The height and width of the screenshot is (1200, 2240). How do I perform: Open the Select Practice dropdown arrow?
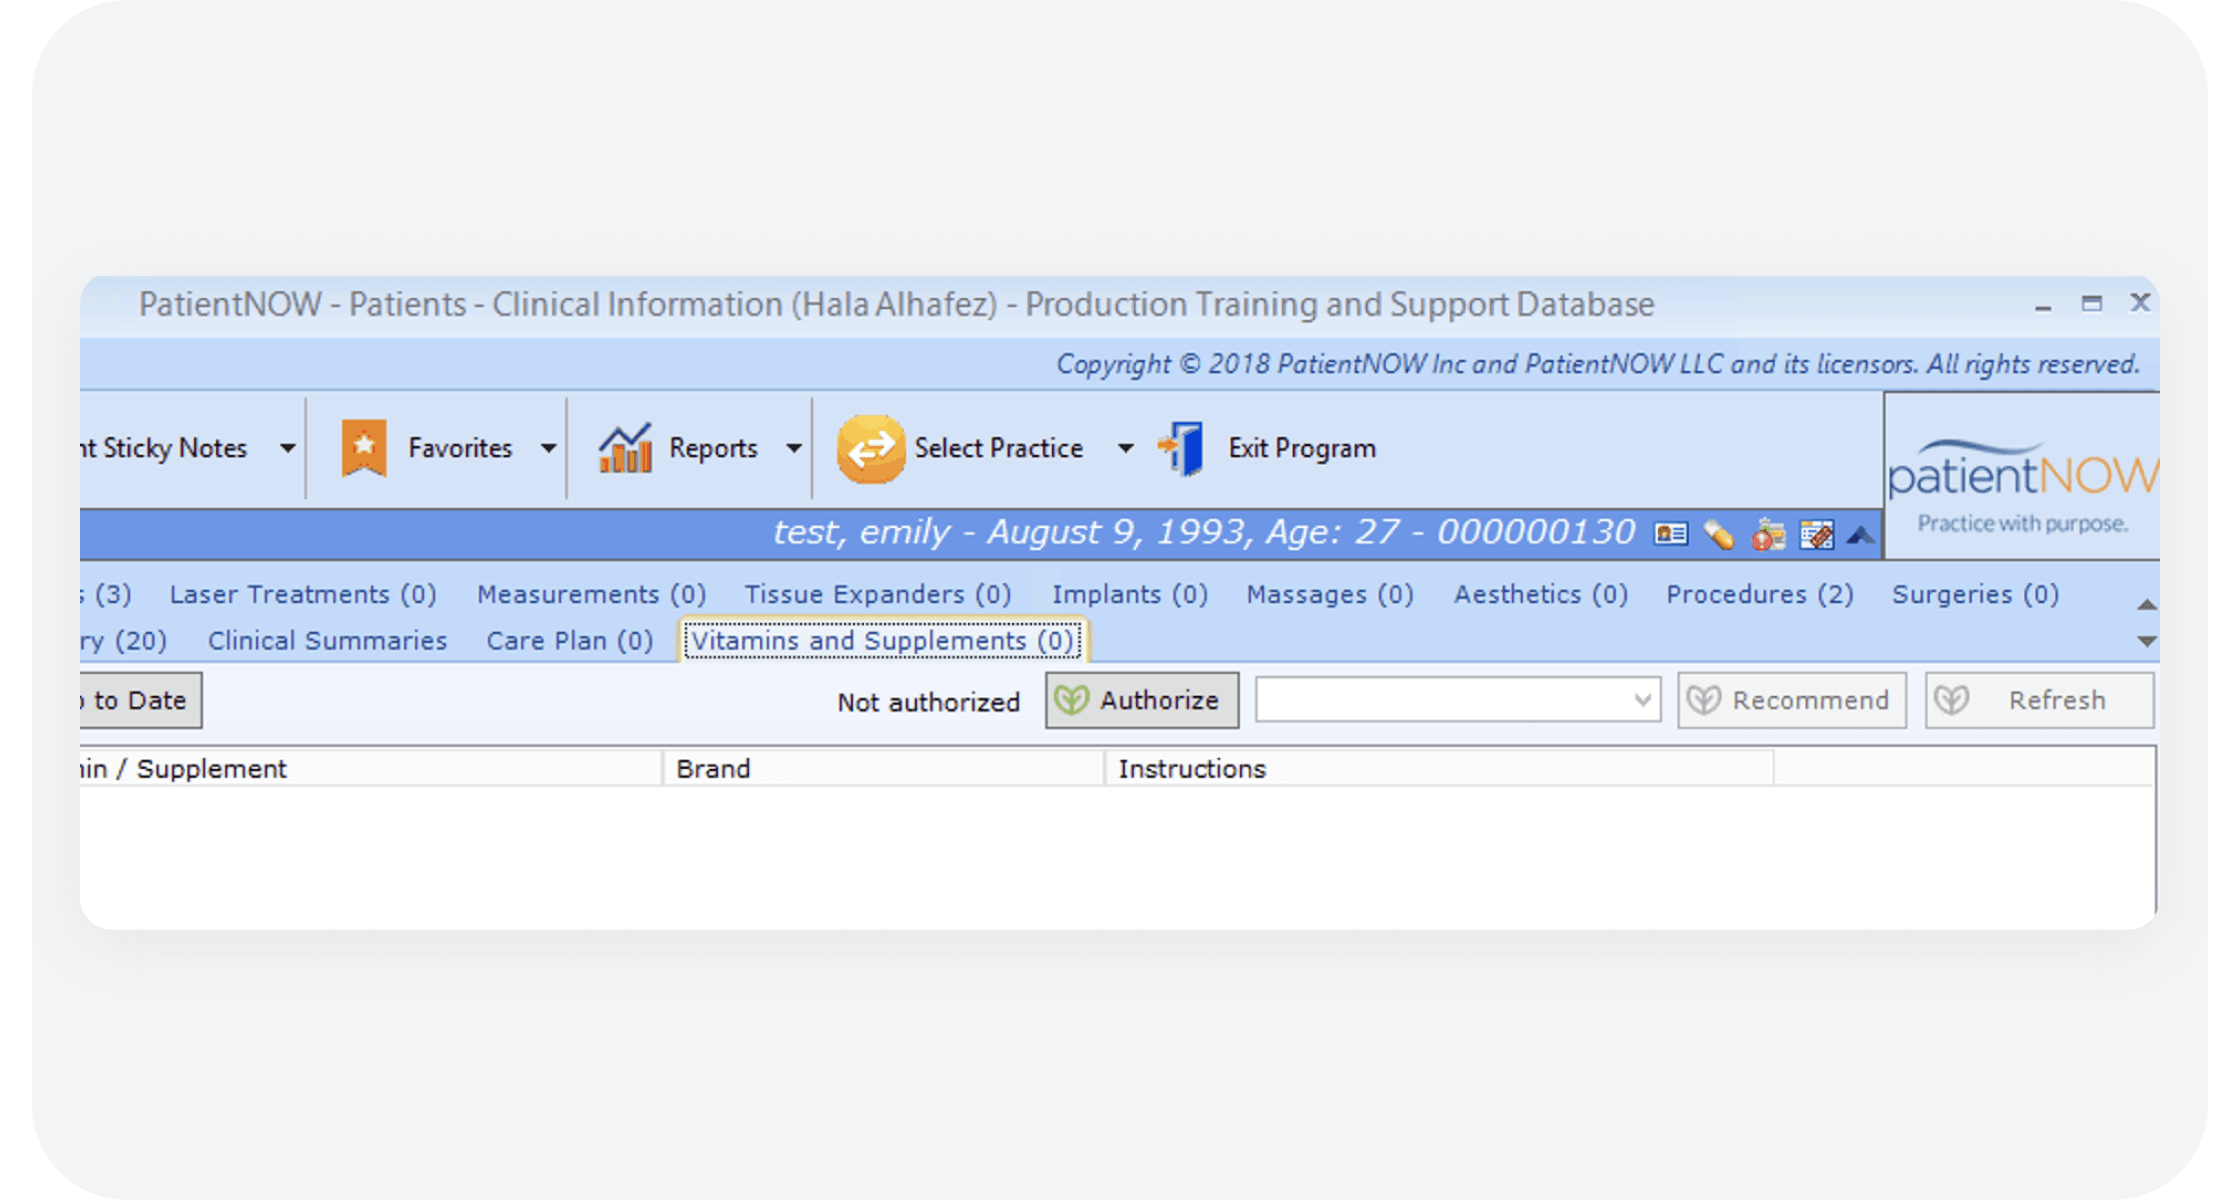coord(1125,448)
